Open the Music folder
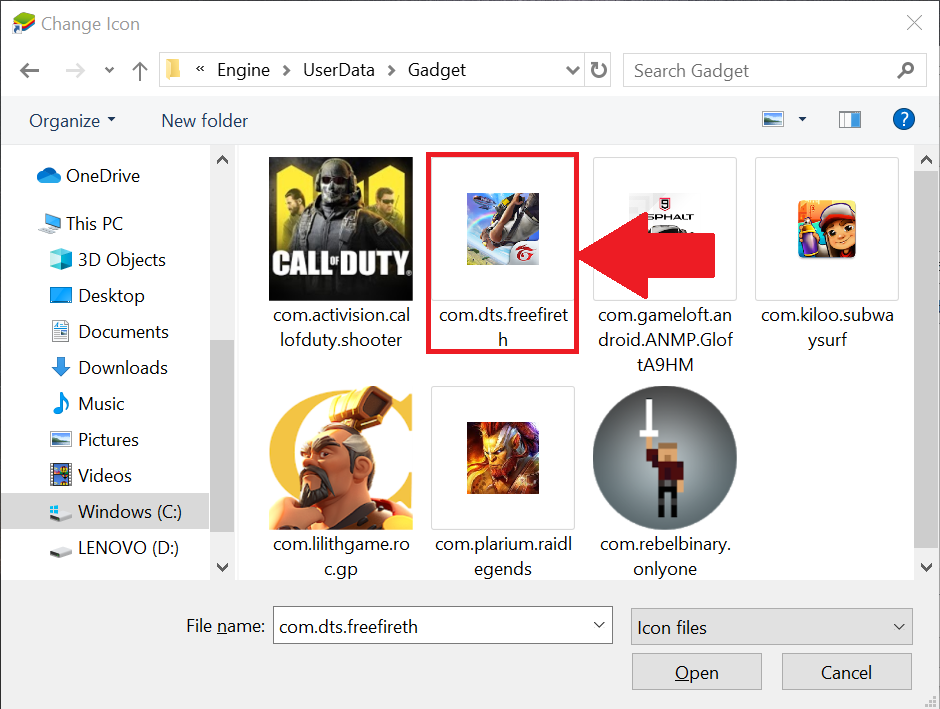Image resolution: width=940 pixels, height=709 pixels. pyautogui.click(x=87, y=403)
